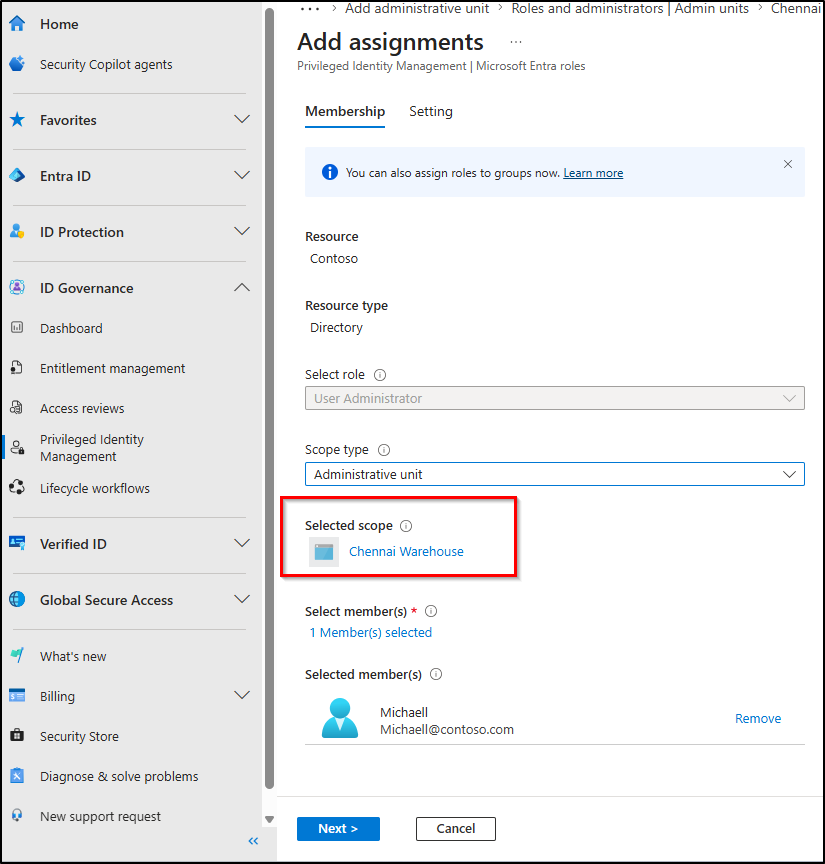The width and height of the screenshot is (825, 864).
Task: Go to Add administrative unit breadcrumb
Action: (417, 9)
